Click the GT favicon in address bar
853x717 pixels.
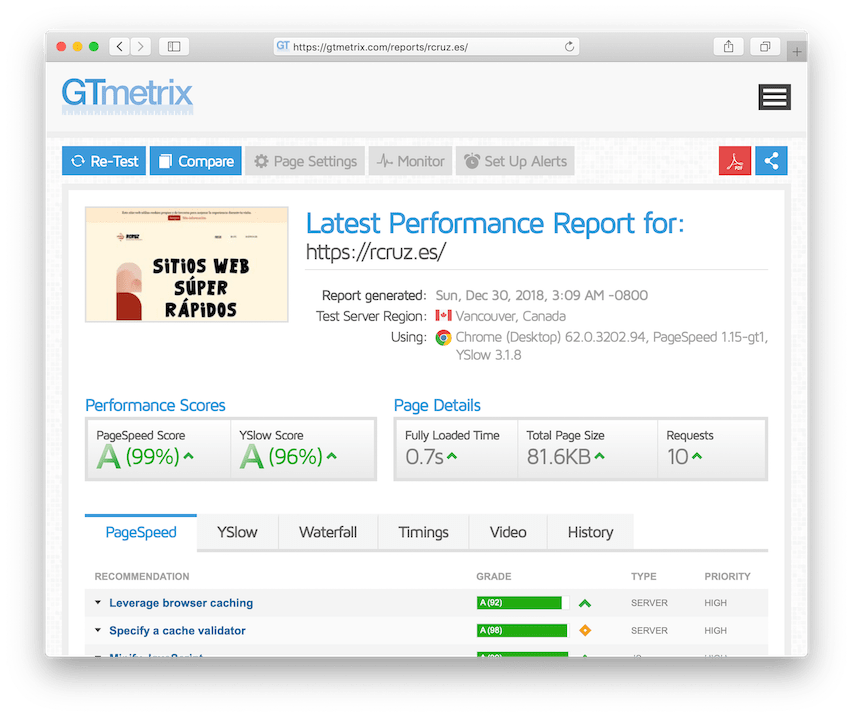283,46
